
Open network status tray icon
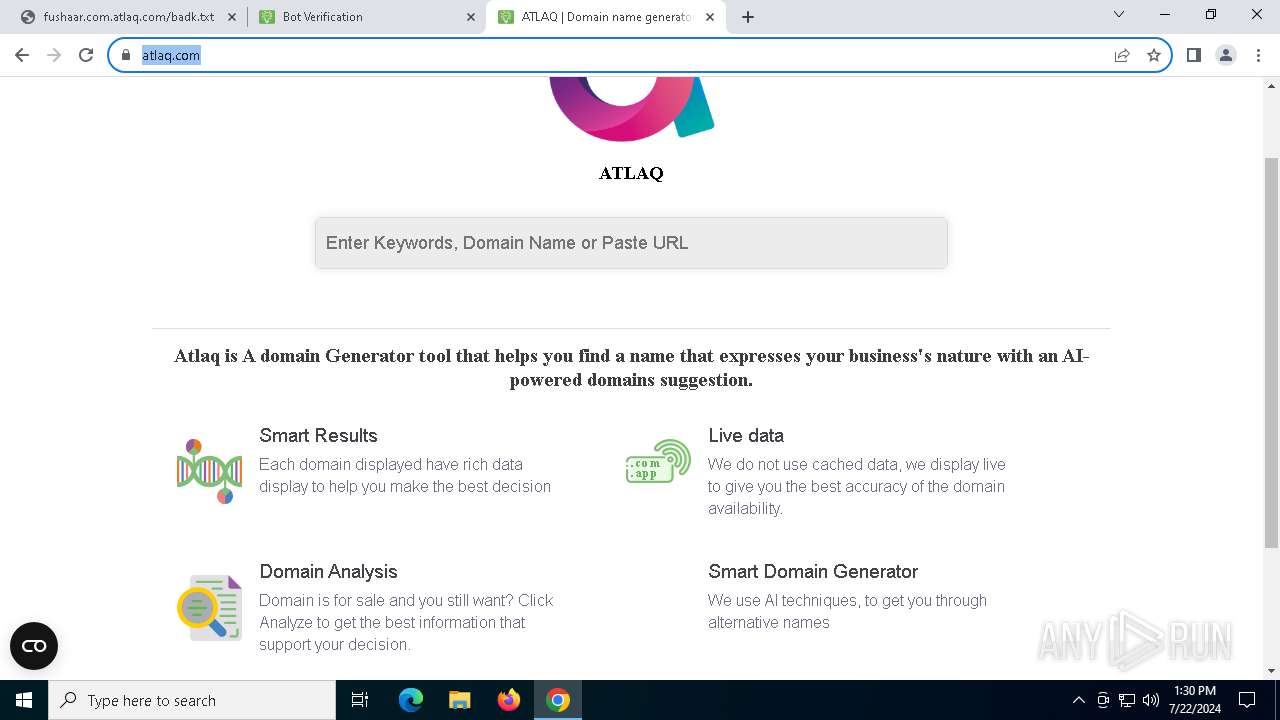tap(1127, 700)
